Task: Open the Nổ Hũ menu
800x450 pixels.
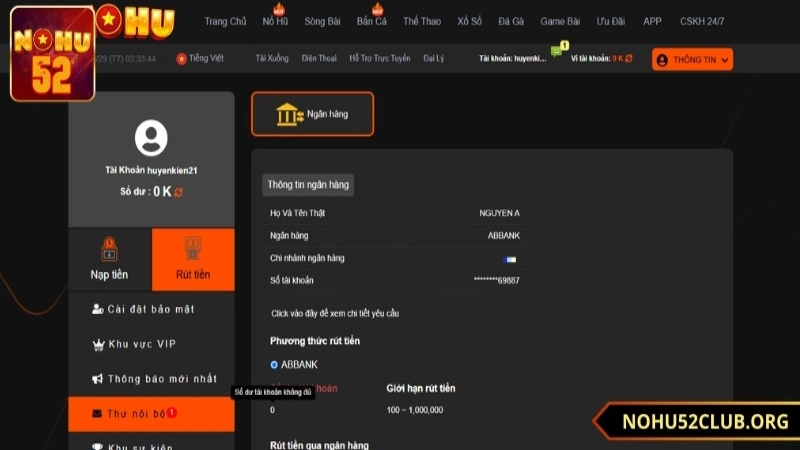Action: pos(278,21)
